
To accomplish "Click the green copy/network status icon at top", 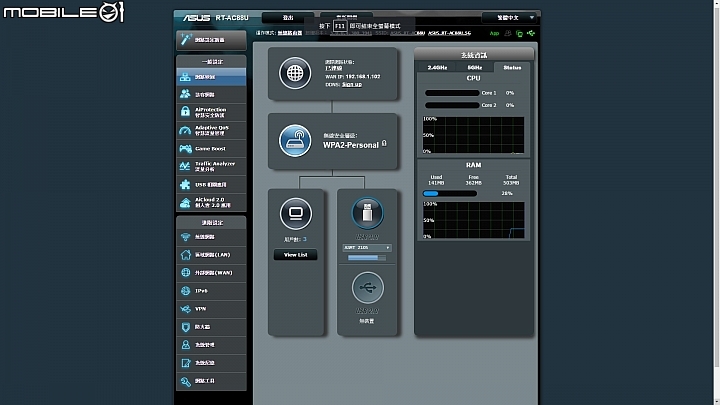I will 519,34.
